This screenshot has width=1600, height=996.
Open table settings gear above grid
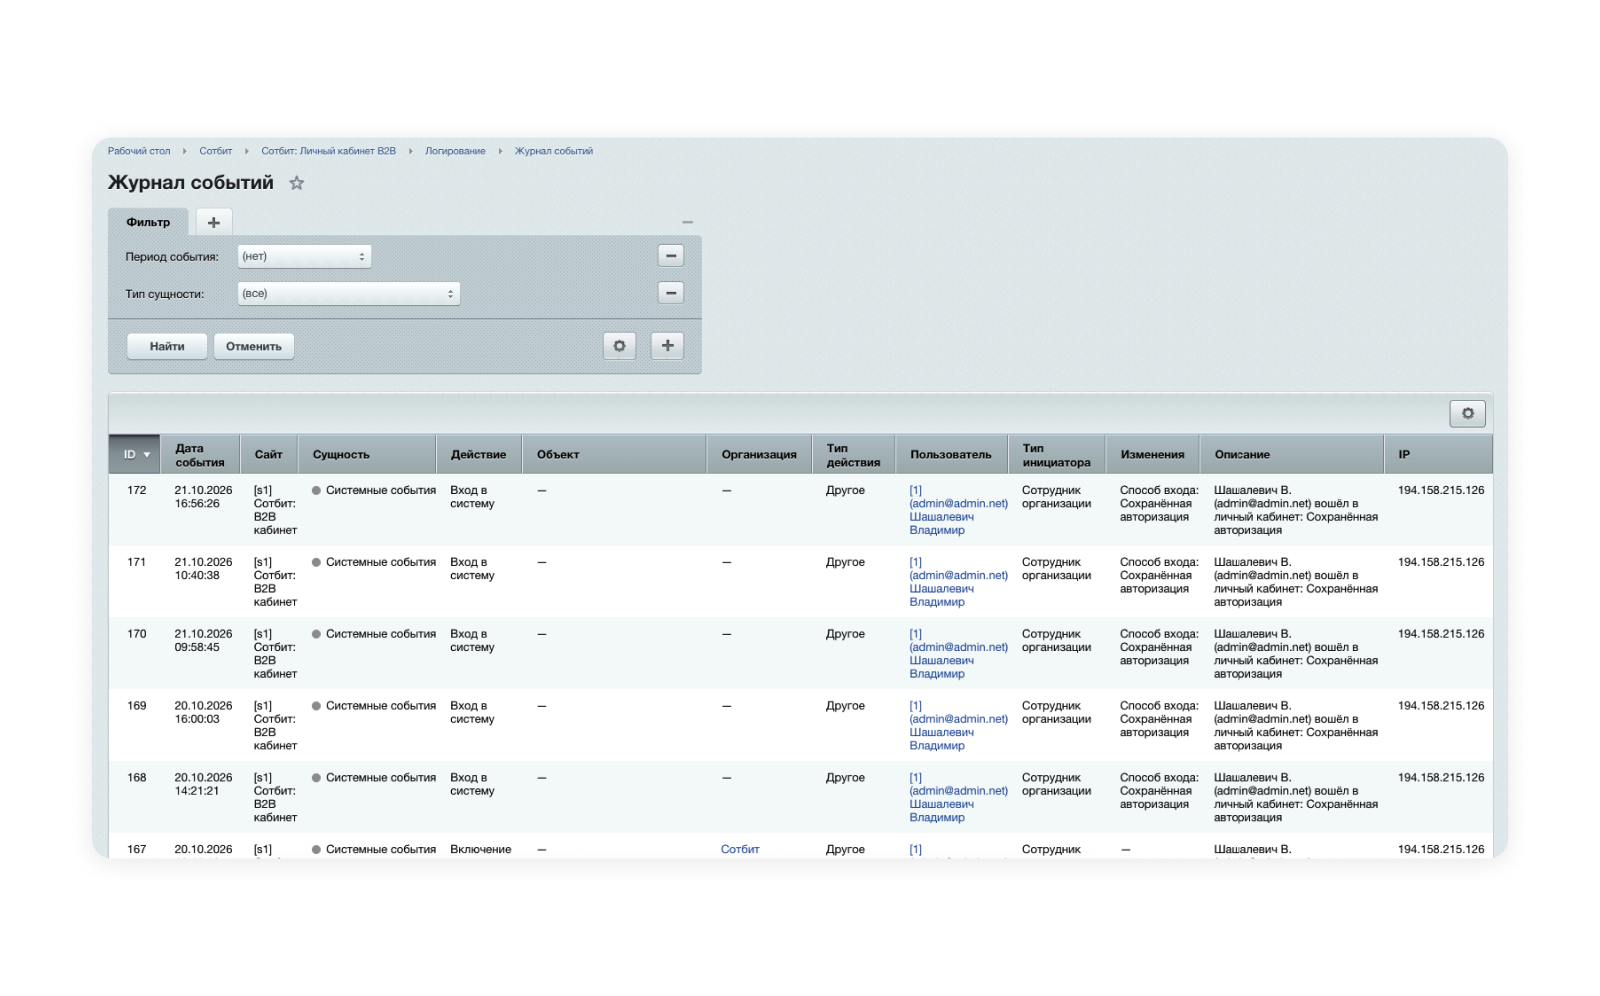[1468, 413]
